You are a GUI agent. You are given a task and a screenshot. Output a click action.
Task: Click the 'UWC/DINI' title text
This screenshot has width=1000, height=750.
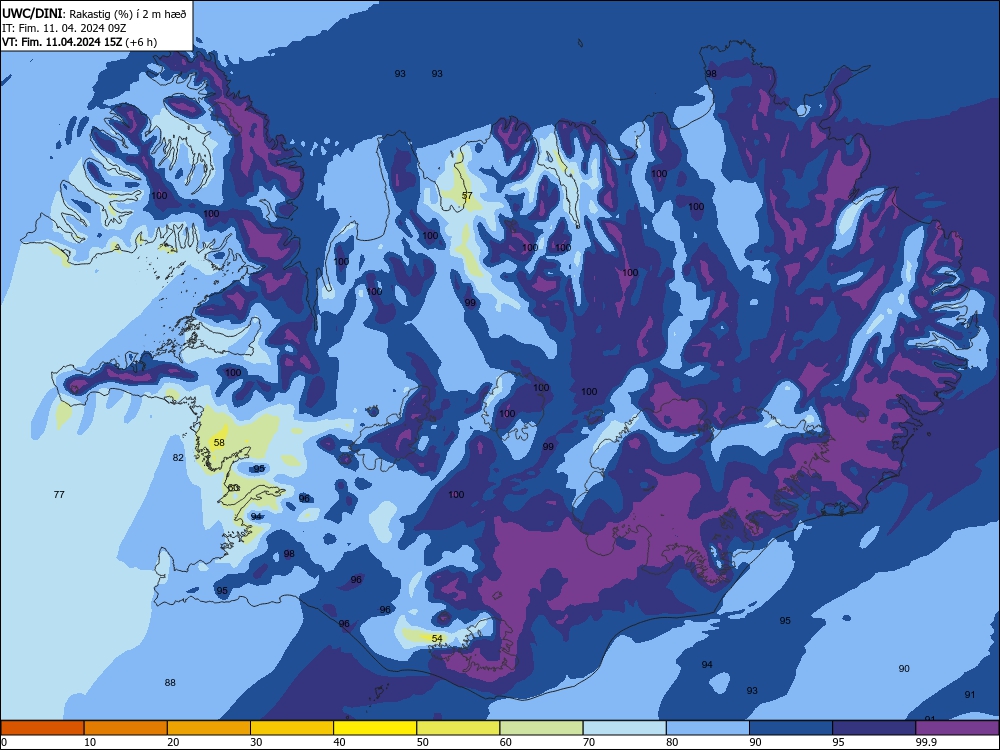(32, 13)
